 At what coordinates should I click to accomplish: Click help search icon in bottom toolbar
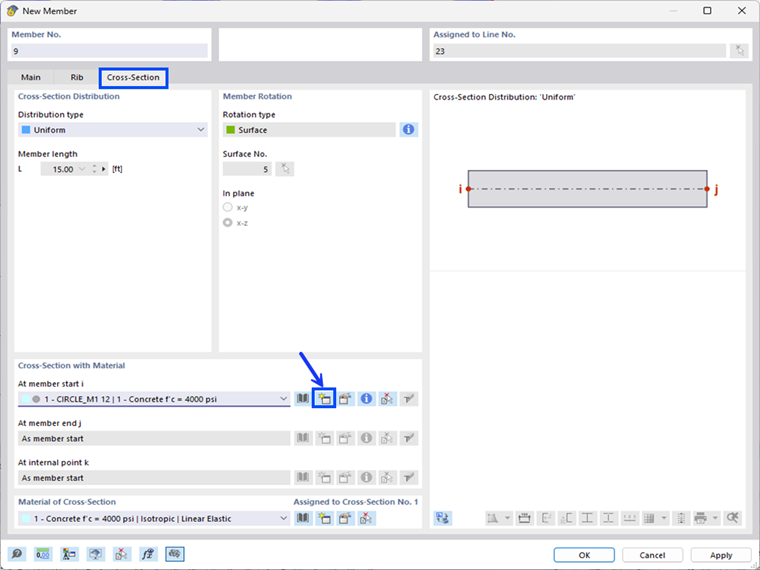tap(17, 554)
